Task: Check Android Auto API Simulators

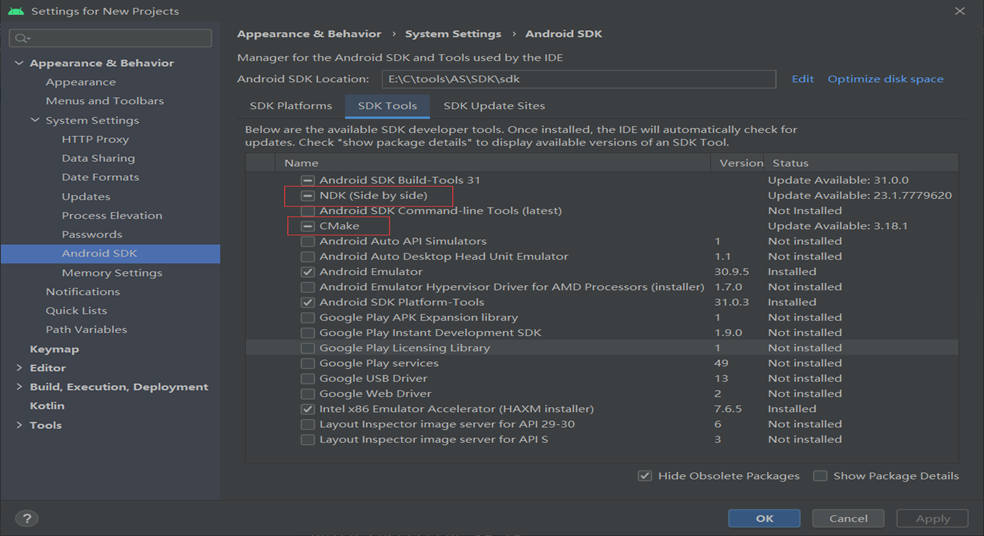Action: click(x=308, y=241)
